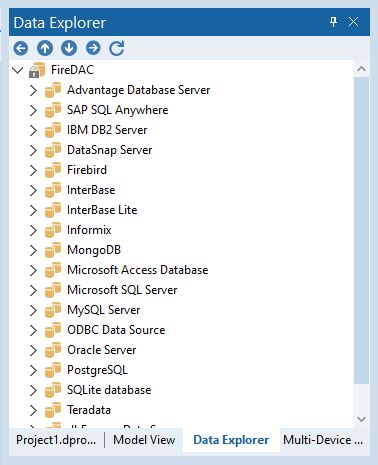Expand the Microsoft Access Database node
The image size is (378, 465).
[x=33, y=270]
